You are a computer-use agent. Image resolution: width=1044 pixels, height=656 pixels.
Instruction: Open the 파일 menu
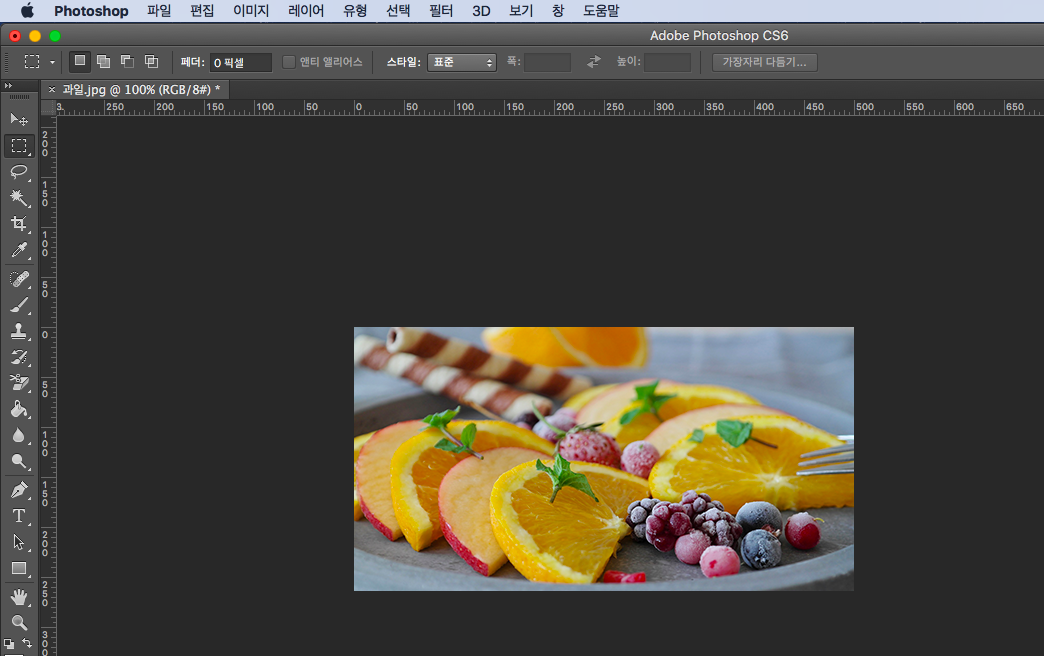159,11
